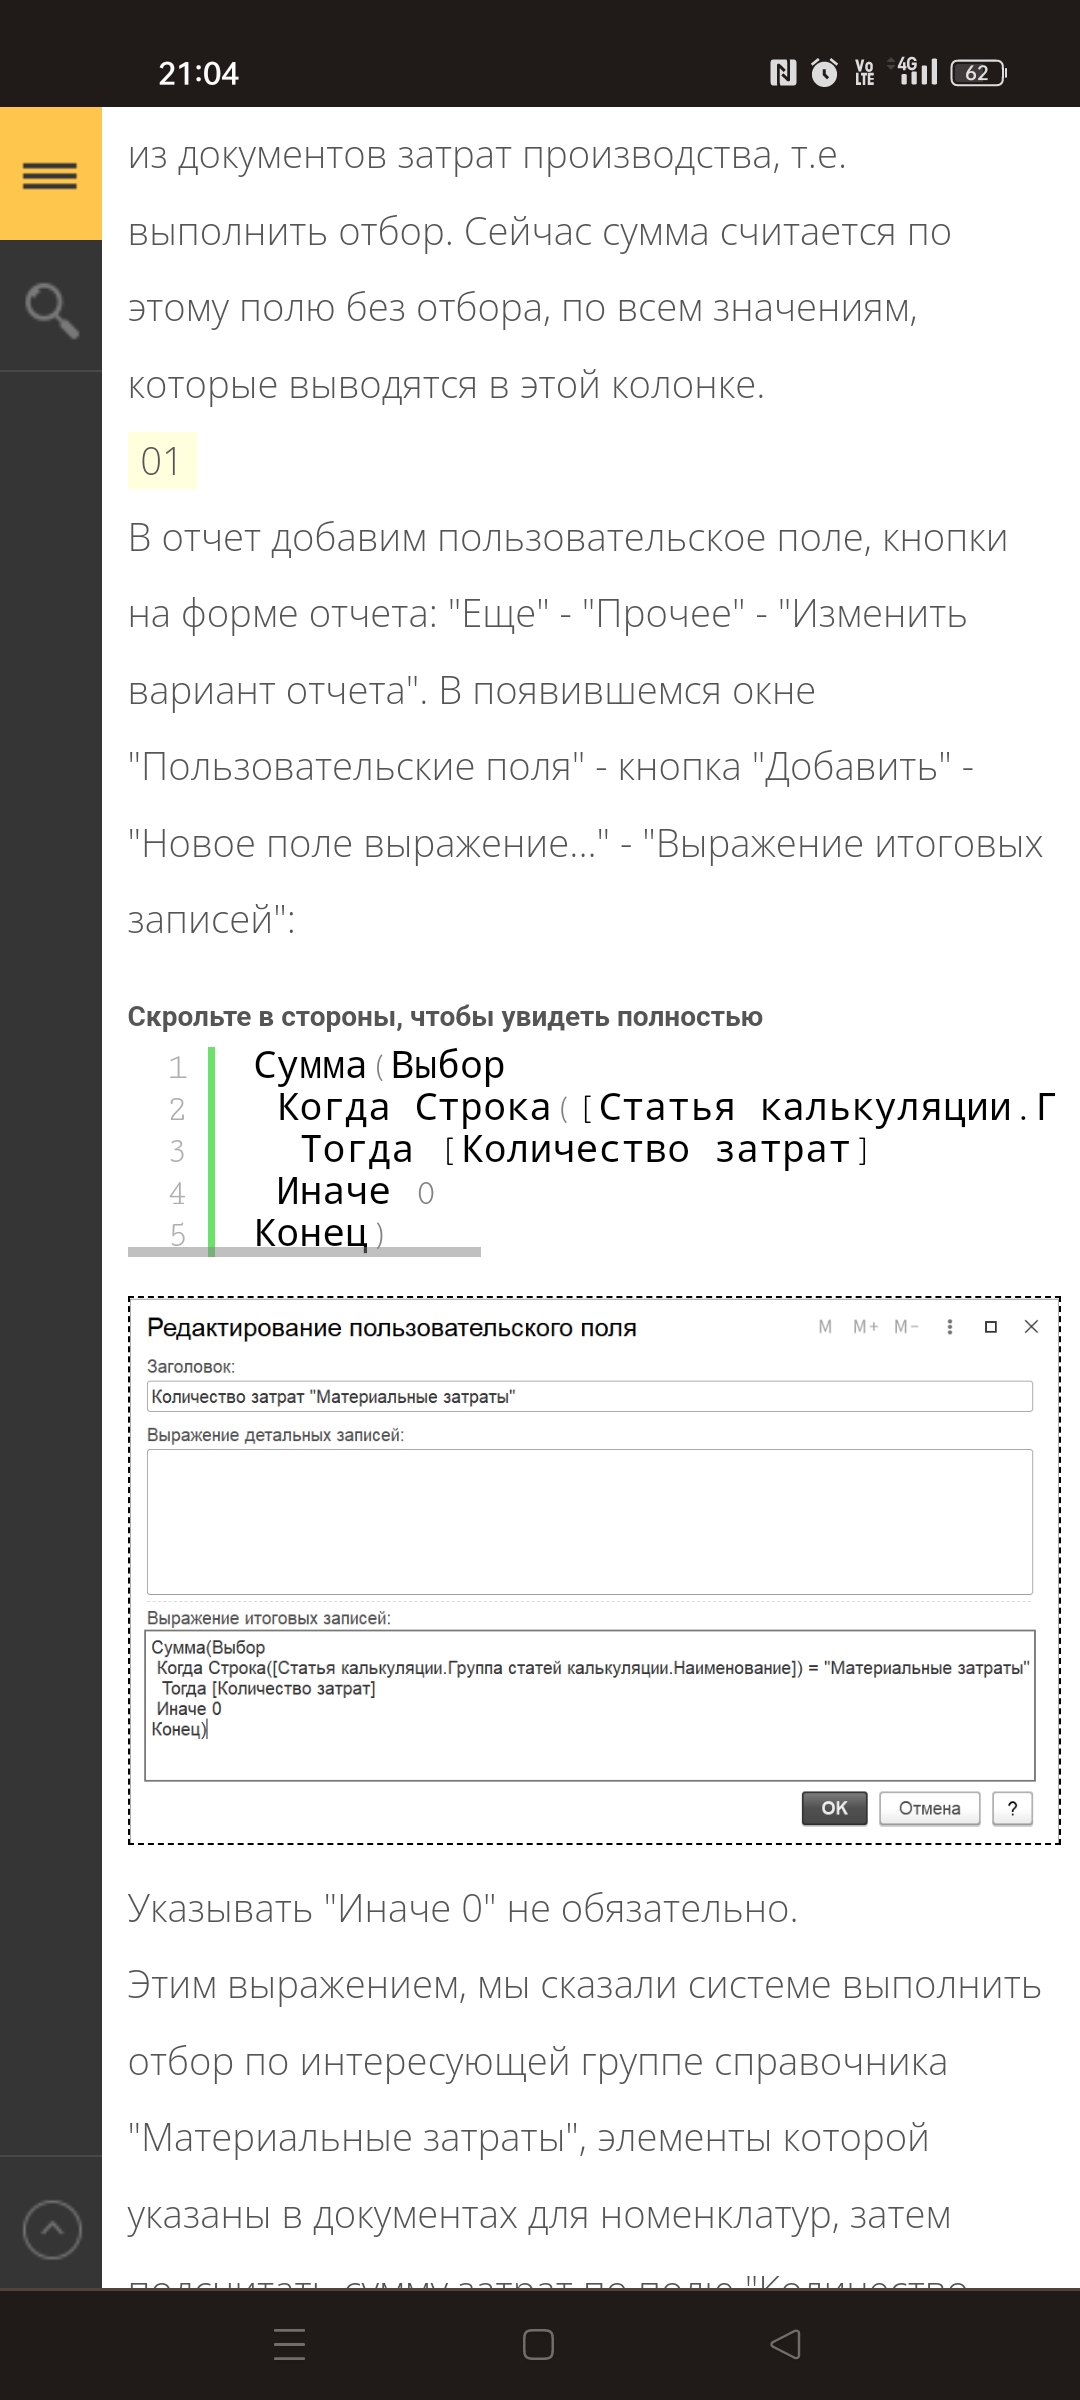Tap the Заголовок field in dialog image
The image size is (1080, 2400).
(590, 1397)
